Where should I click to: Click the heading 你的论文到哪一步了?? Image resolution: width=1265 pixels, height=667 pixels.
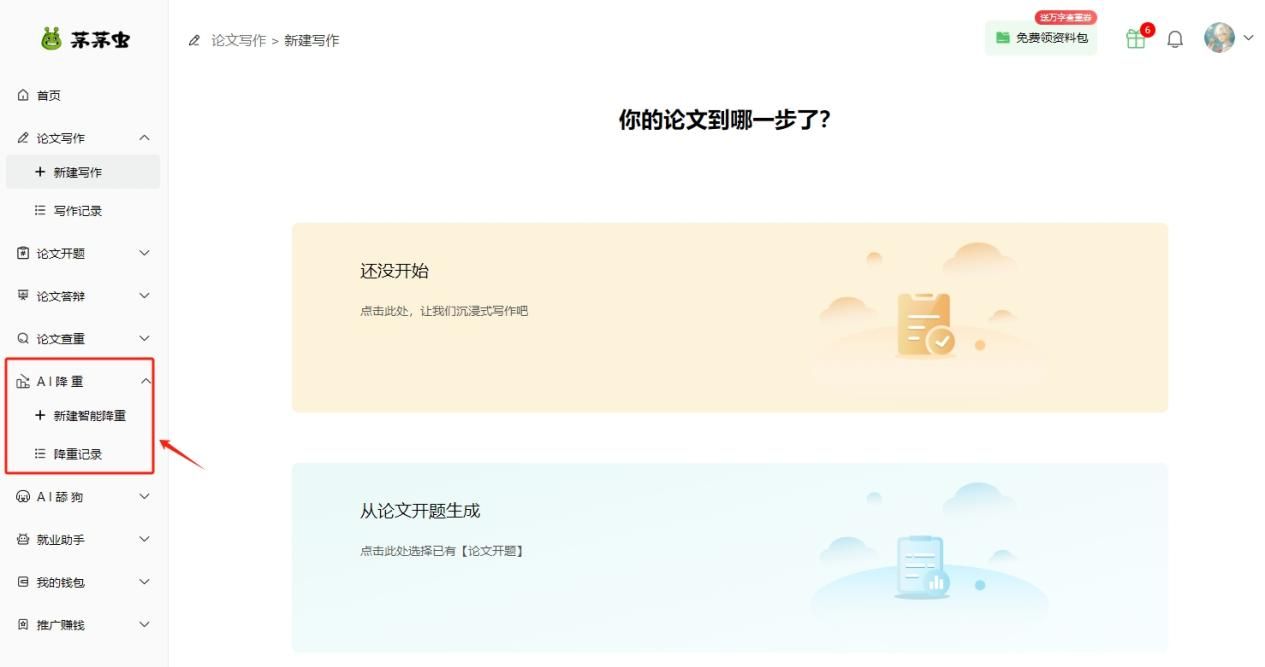coord(725,120)
